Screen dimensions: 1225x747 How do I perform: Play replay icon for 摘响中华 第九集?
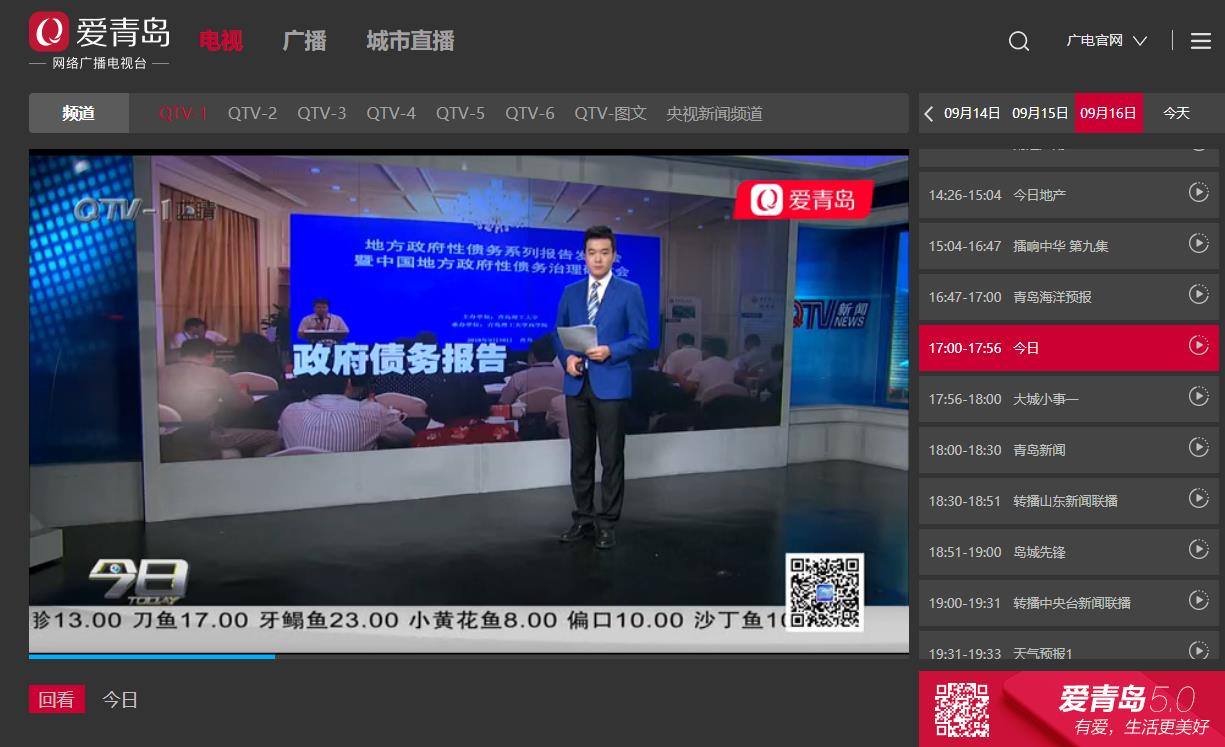coord(1198,243)
